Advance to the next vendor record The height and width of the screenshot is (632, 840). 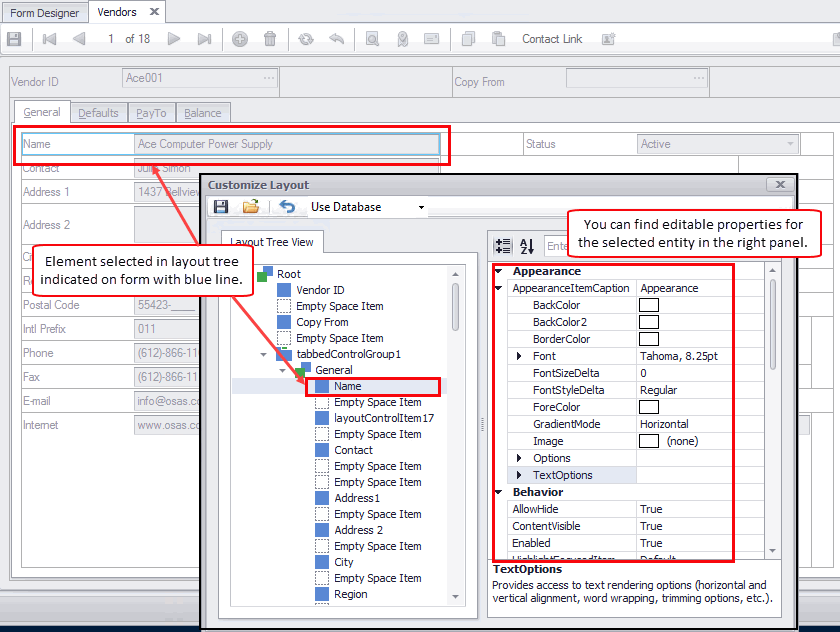[x=174, y=39]
